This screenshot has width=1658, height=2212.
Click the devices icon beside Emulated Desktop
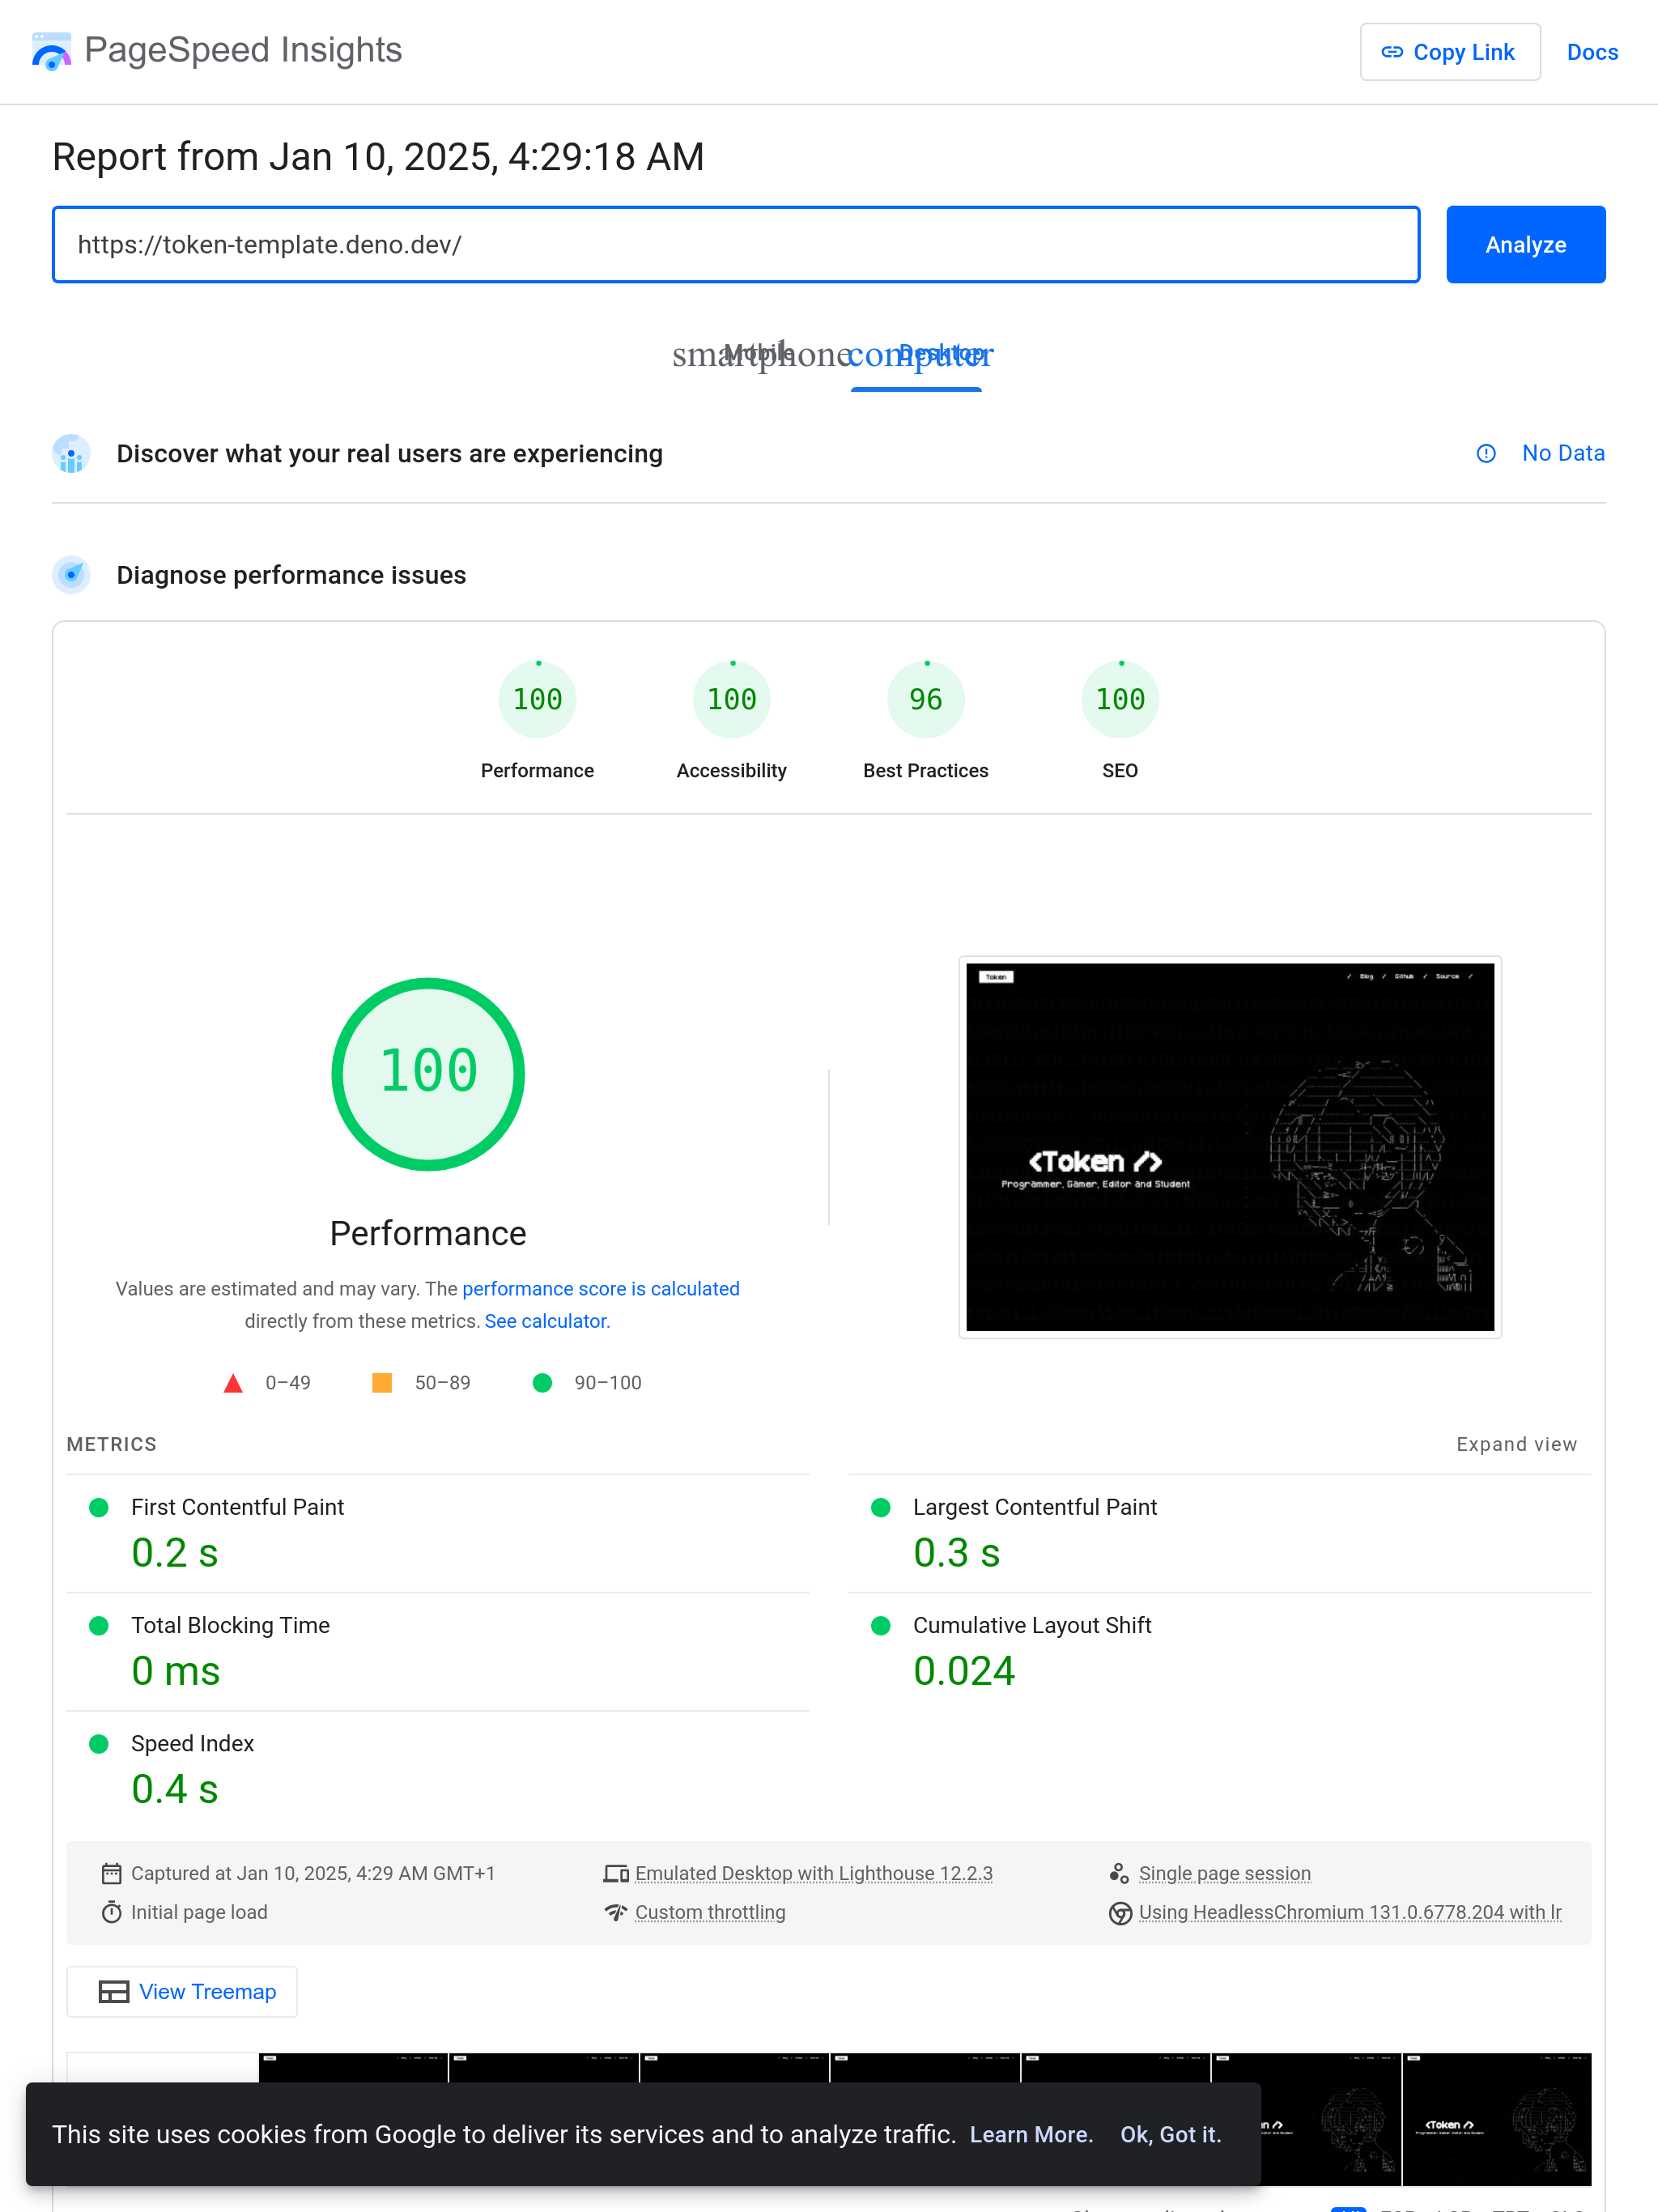[x=615, y=1873]
